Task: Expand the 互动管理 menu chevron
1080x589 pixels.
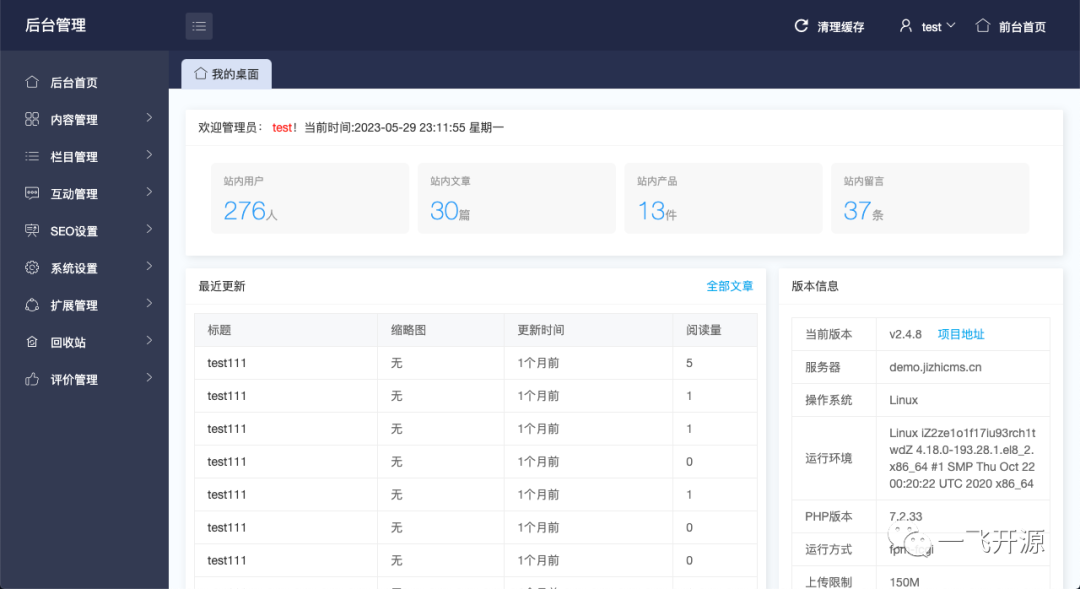Action: pos(149,193)
